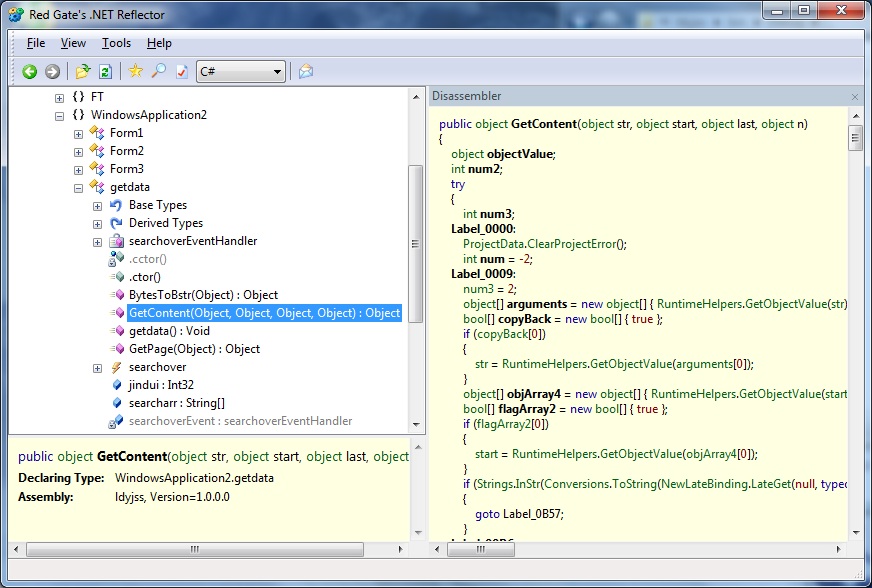Open the Tools menu
This screenshot has height=588, width=872.
point(116,43)
